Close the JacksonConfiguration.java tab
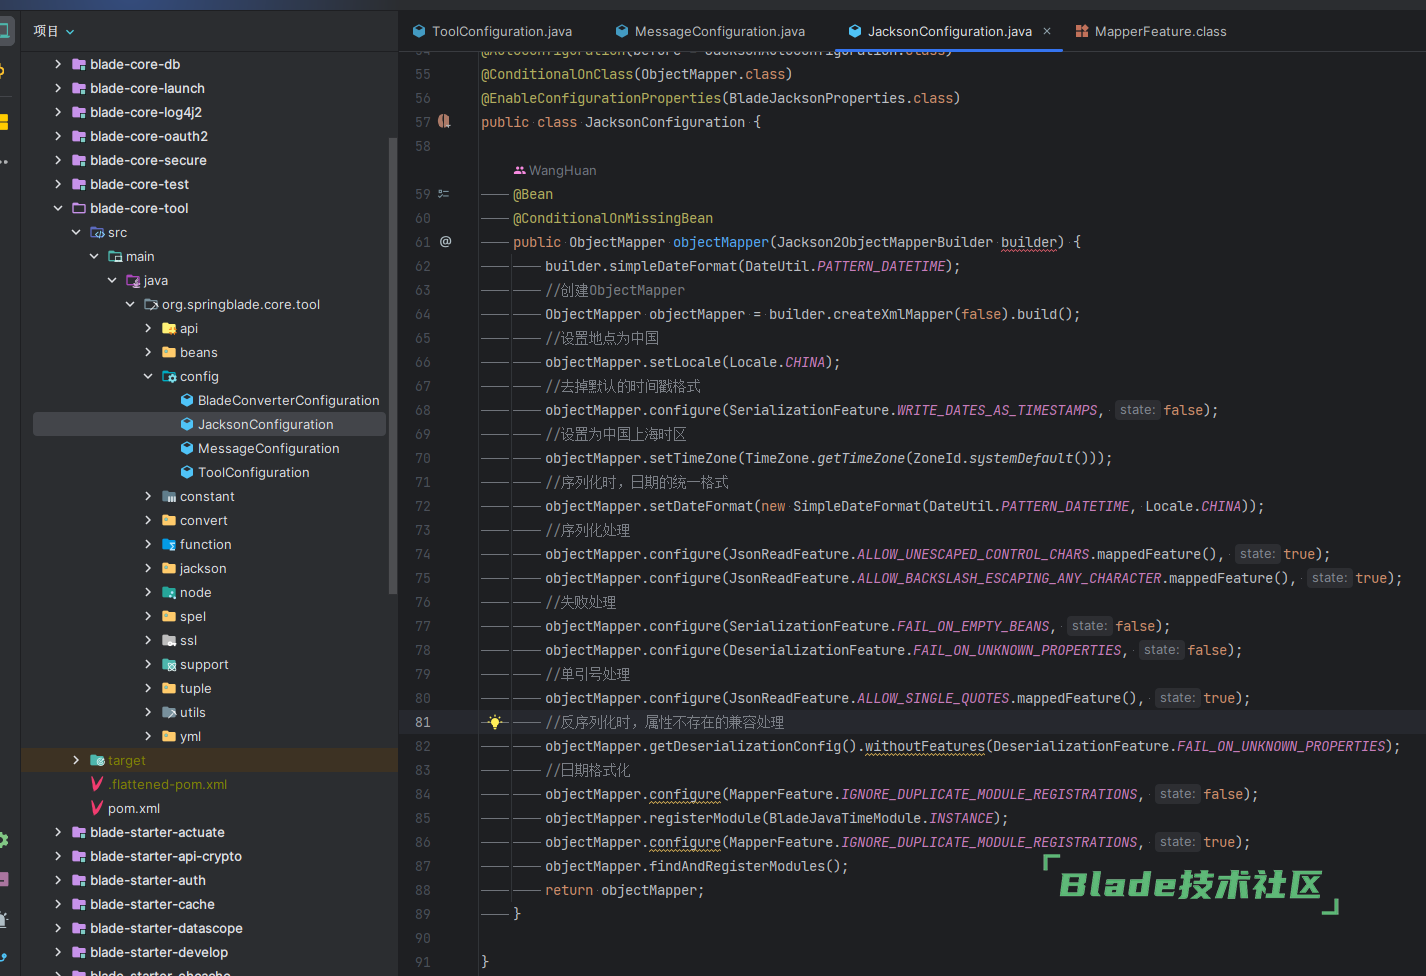The width and height of the screenshot is (1426, 976). point(1047,32)
